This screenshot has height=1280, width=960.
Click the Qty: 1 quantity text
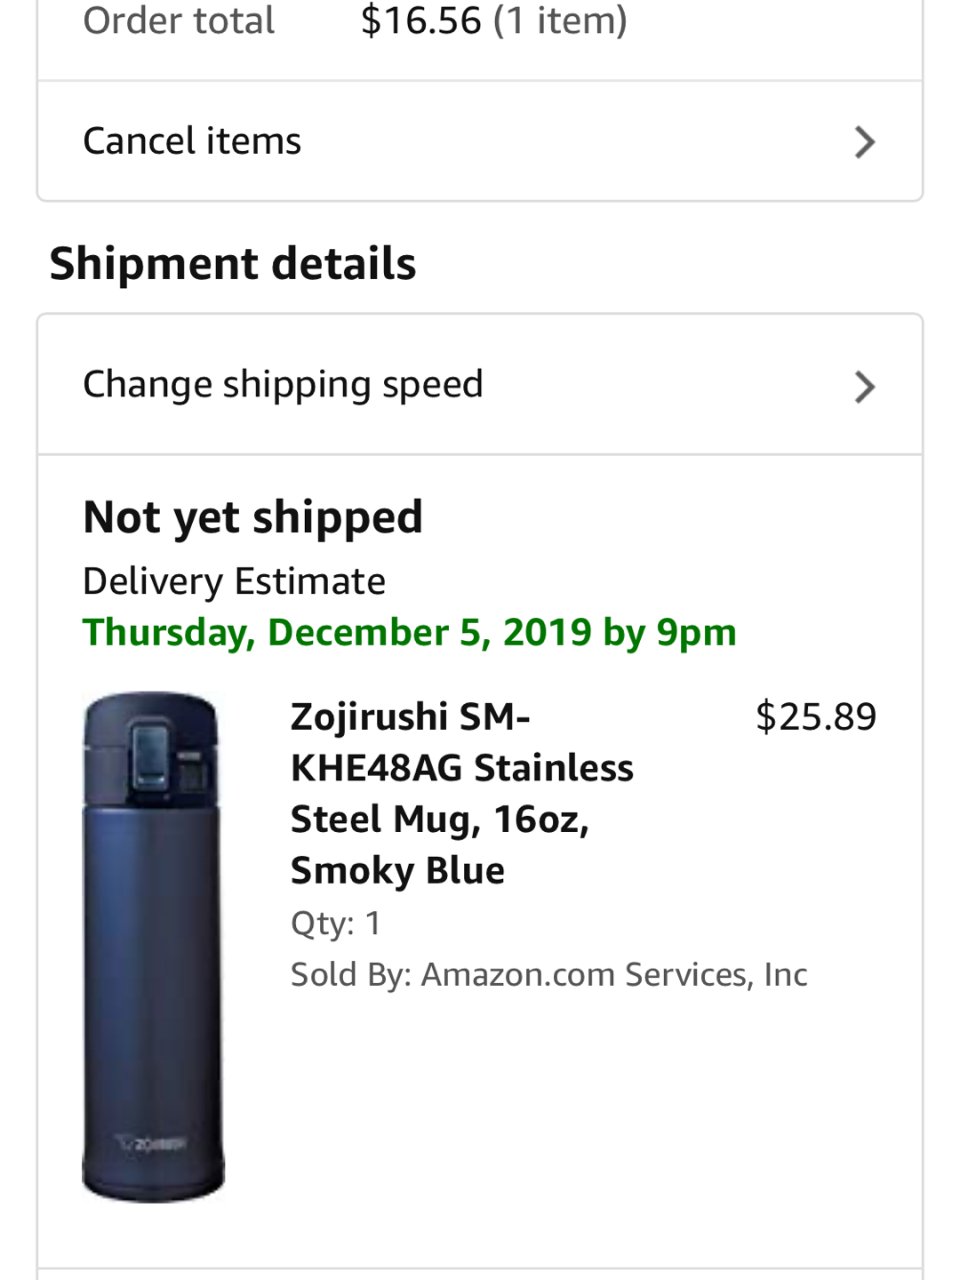[x=336, y=922]
